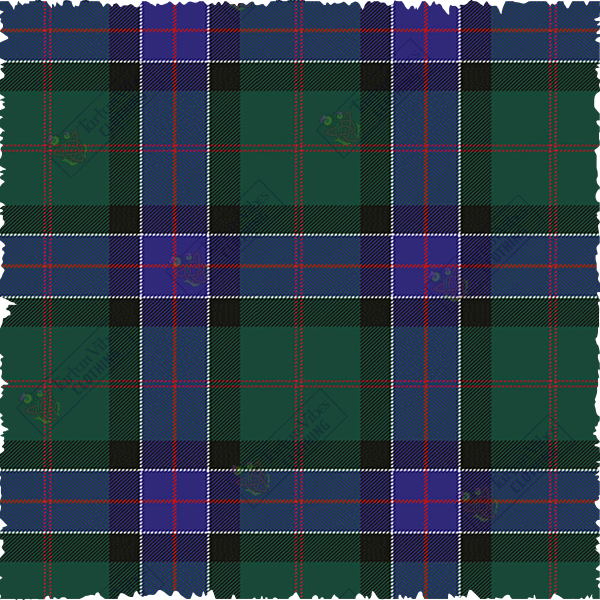The image size is (600, 600).
Task: Click the watermark logo near the bottom-right purple square
Action: click(479, 502)
